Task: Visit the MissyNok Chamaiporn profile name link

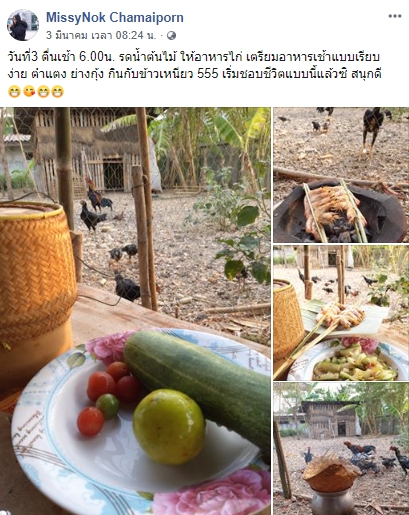Action: (115, 17)
